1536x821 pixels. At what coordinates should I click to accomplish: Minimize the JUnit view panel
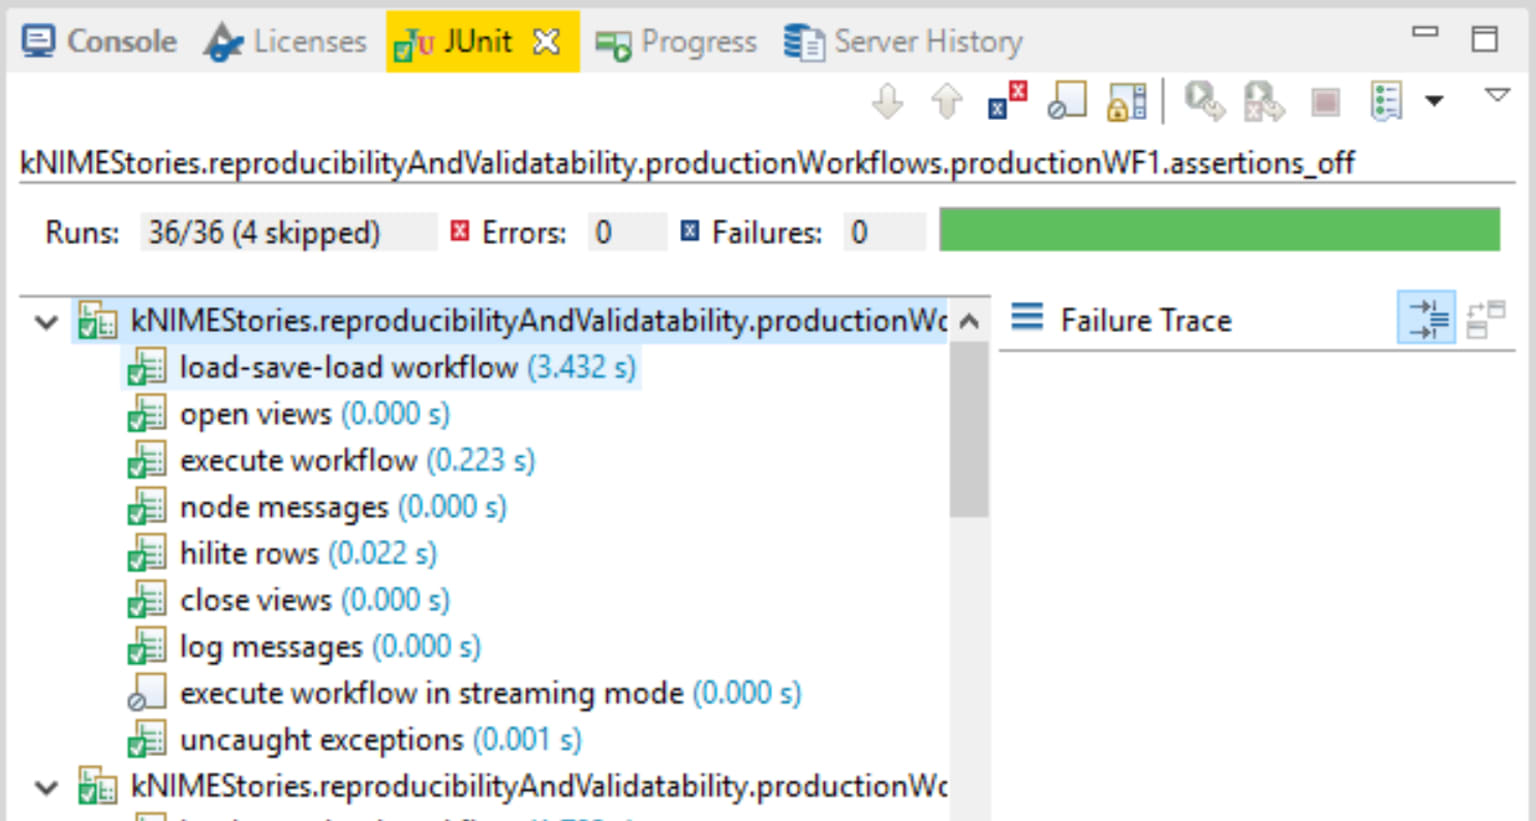tap(1425, 32)
